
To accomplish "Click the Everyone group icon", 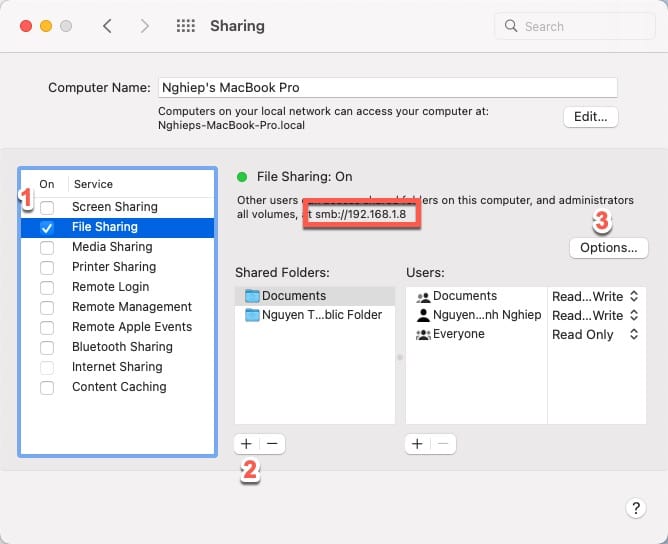I will pyautogui.click(x=423, y=334).
